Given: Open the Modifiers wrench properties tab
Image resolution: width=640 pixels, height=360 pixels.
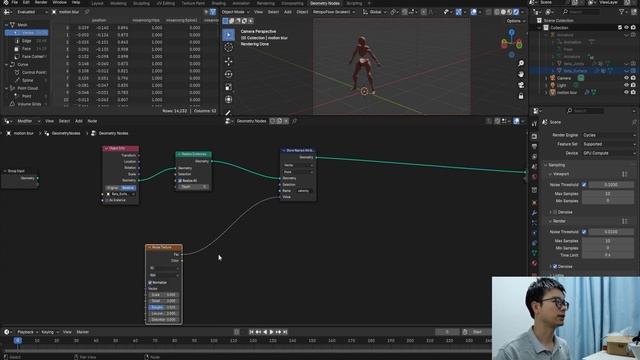Looking at the screenshot, I should coord(534,213).
